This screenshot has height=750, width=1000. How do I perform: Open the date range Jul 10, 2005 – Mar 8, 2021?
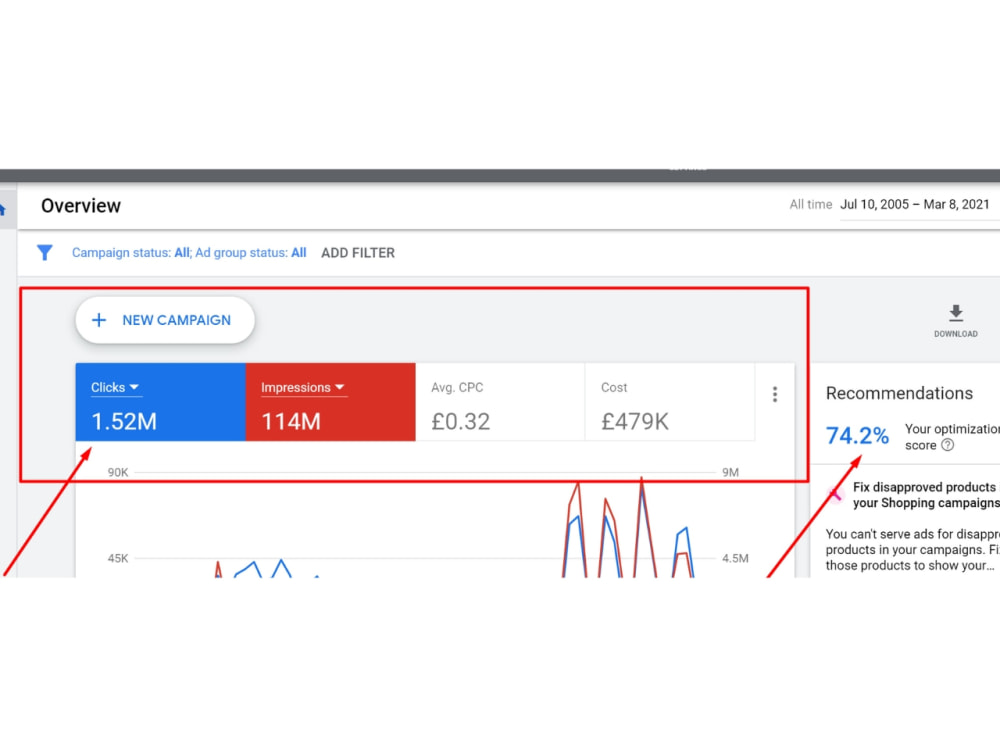(915, 205)
